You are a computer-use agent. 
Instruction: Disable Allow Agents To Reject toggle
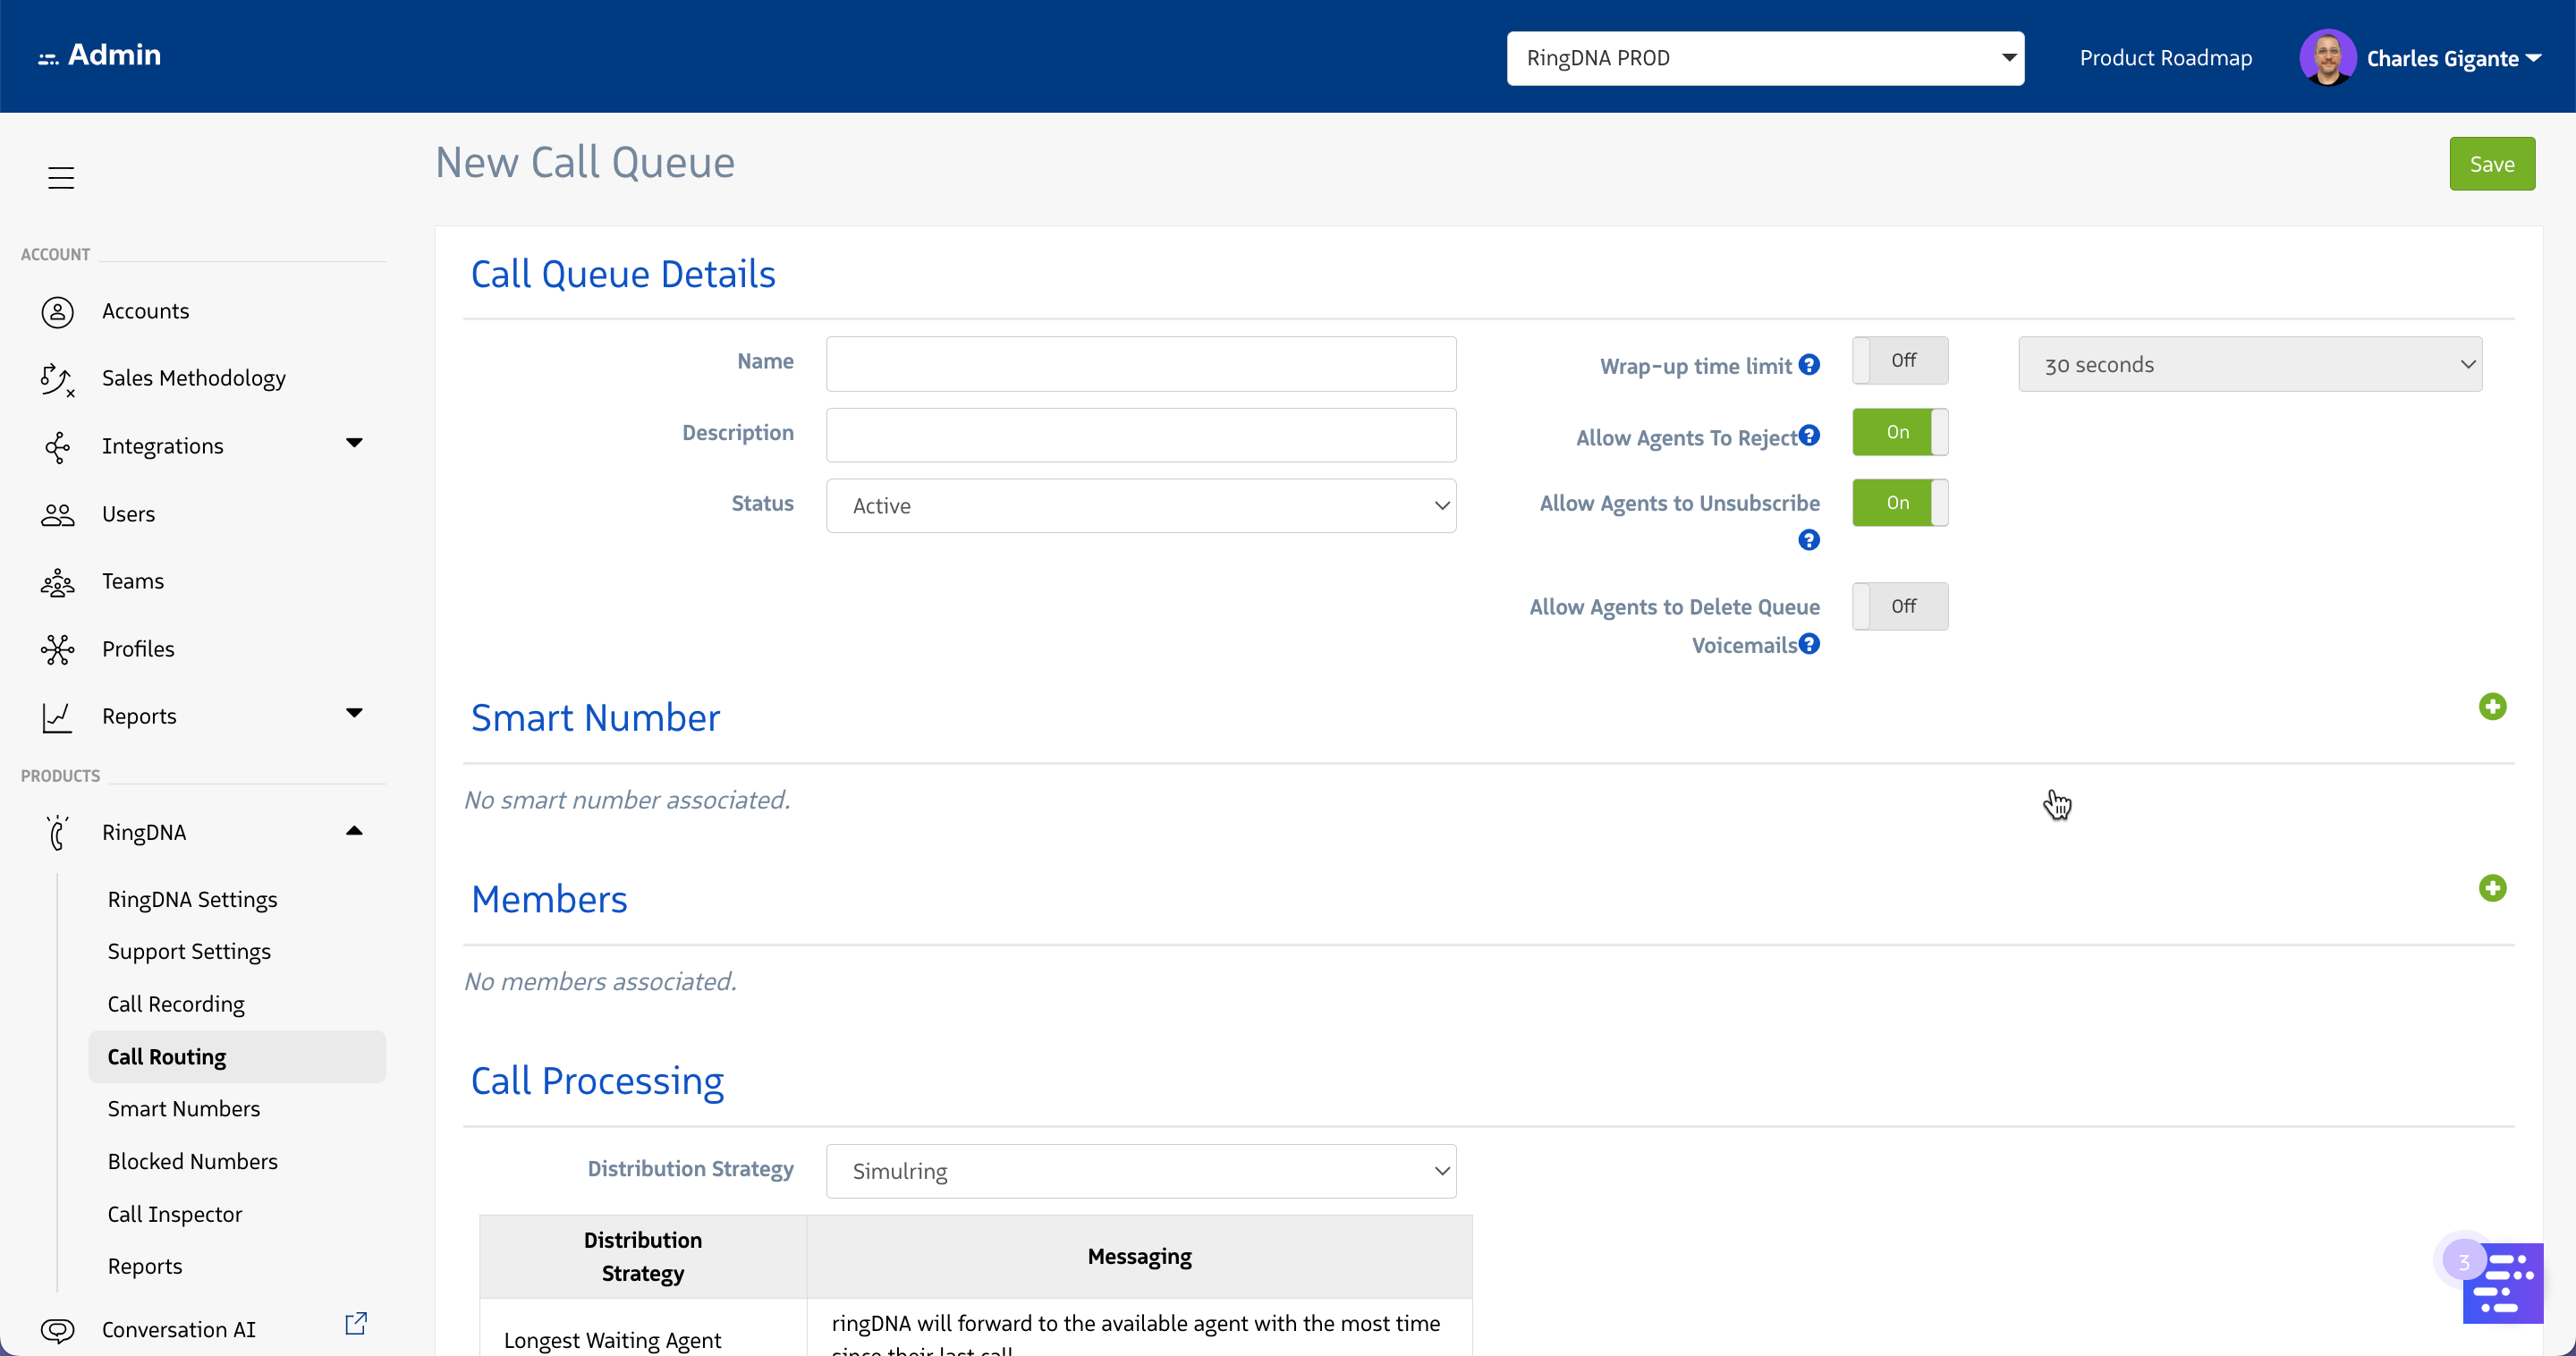(1899, 432)
